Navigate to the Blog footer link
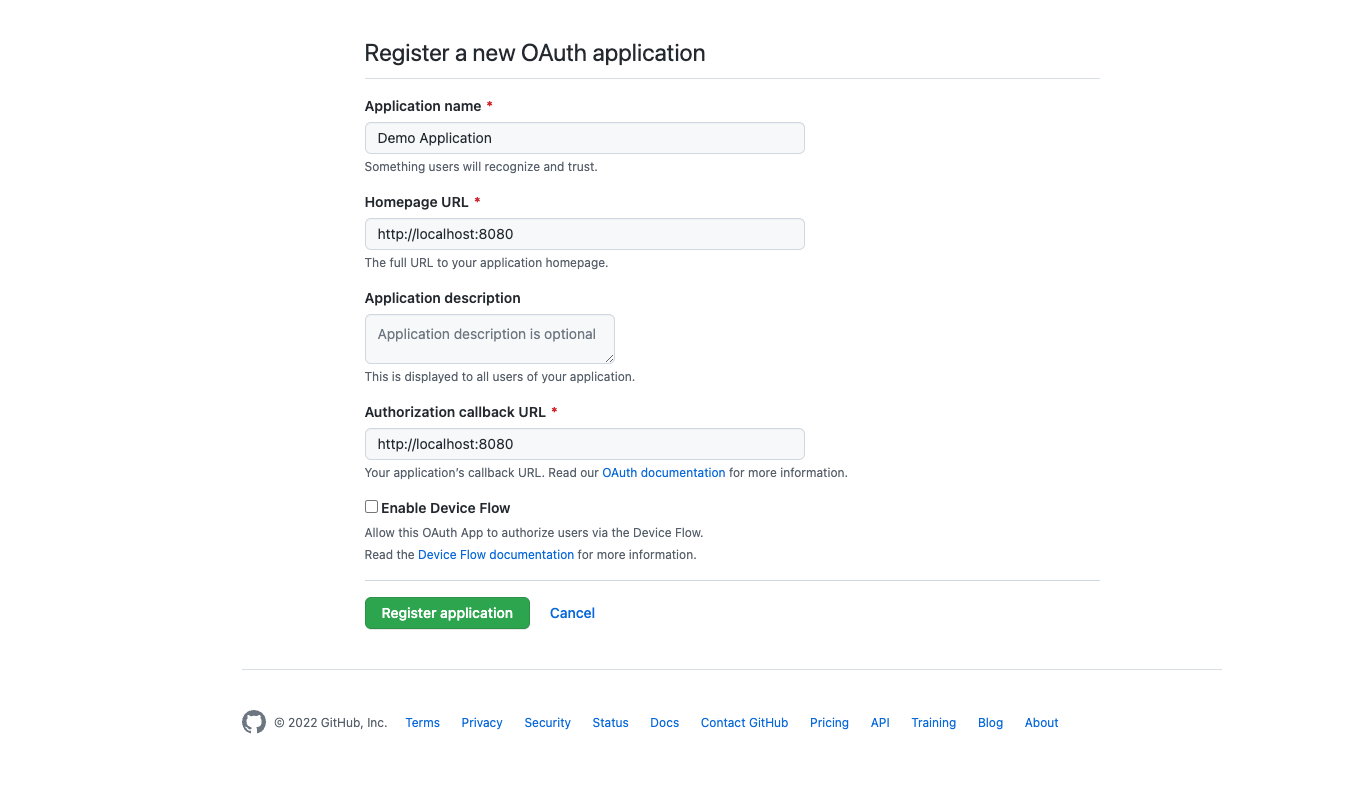1364x804 pixels. tap(990, 723)
